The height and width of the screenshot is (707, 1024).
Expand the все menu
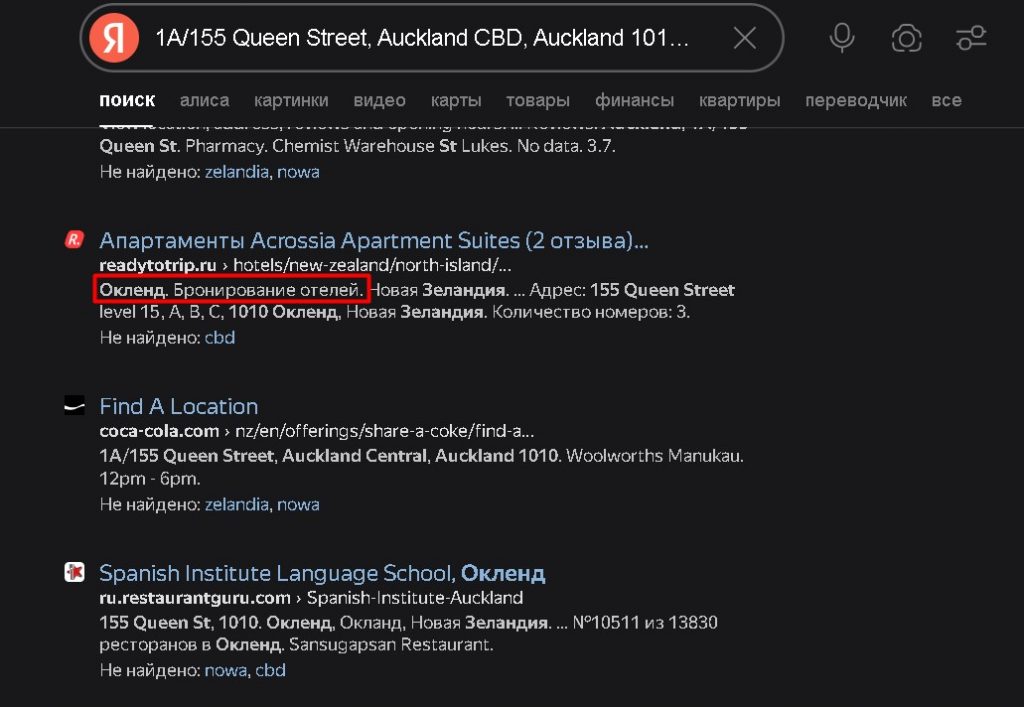(946, 100)
